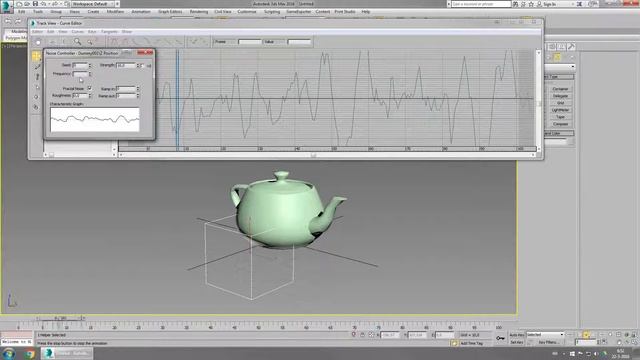Toggle the Fractal Noise checkbox
This screenshot has width=640, height=360.
click(x=89, y=88)
